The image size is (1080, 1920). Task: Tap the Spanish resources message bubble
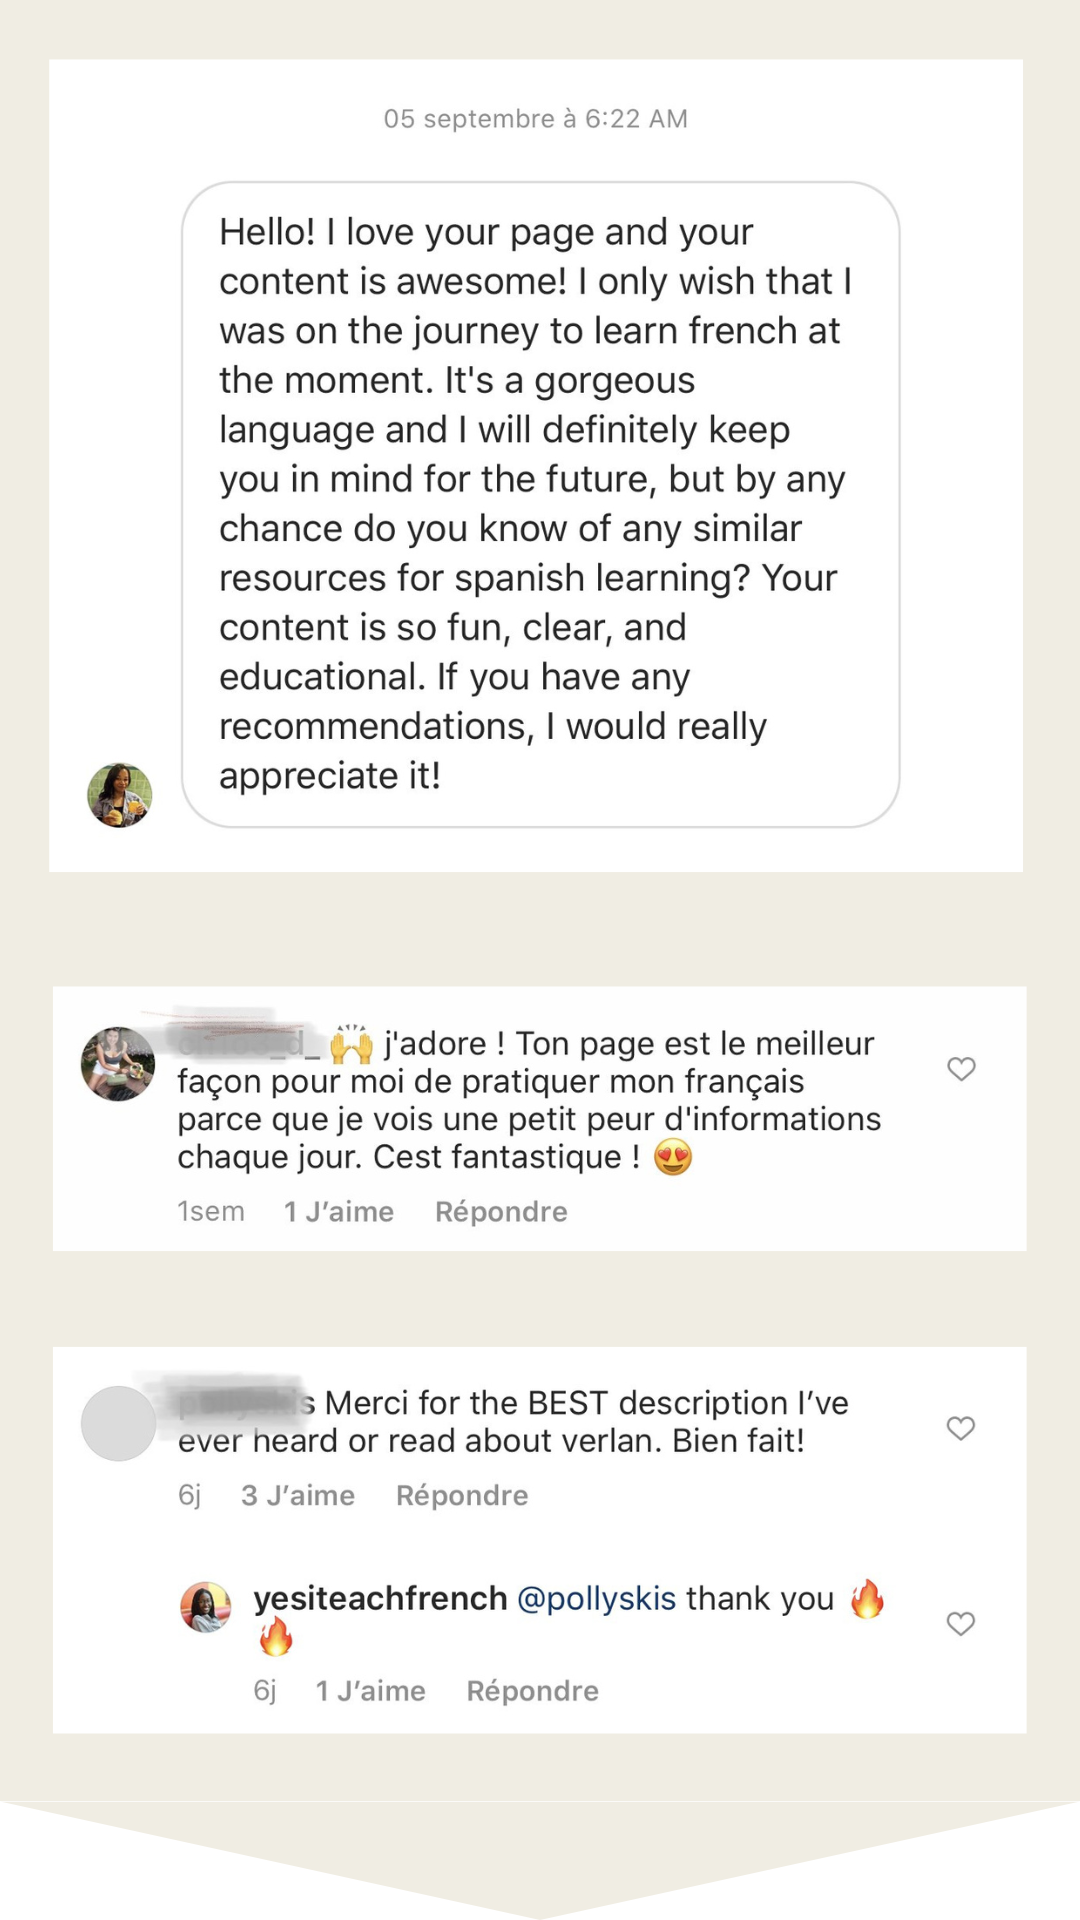tap(540, 504)
